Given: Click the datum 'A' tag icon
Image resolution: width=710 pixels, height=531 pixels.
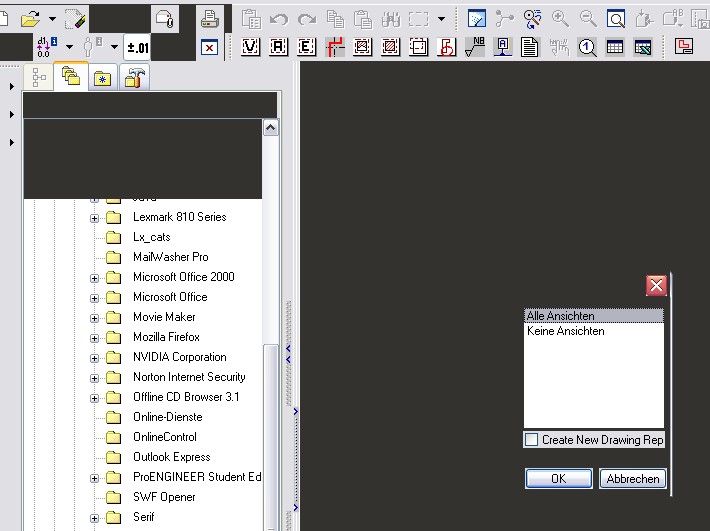Looking at the screenshot, I should [x=503, y=47].
